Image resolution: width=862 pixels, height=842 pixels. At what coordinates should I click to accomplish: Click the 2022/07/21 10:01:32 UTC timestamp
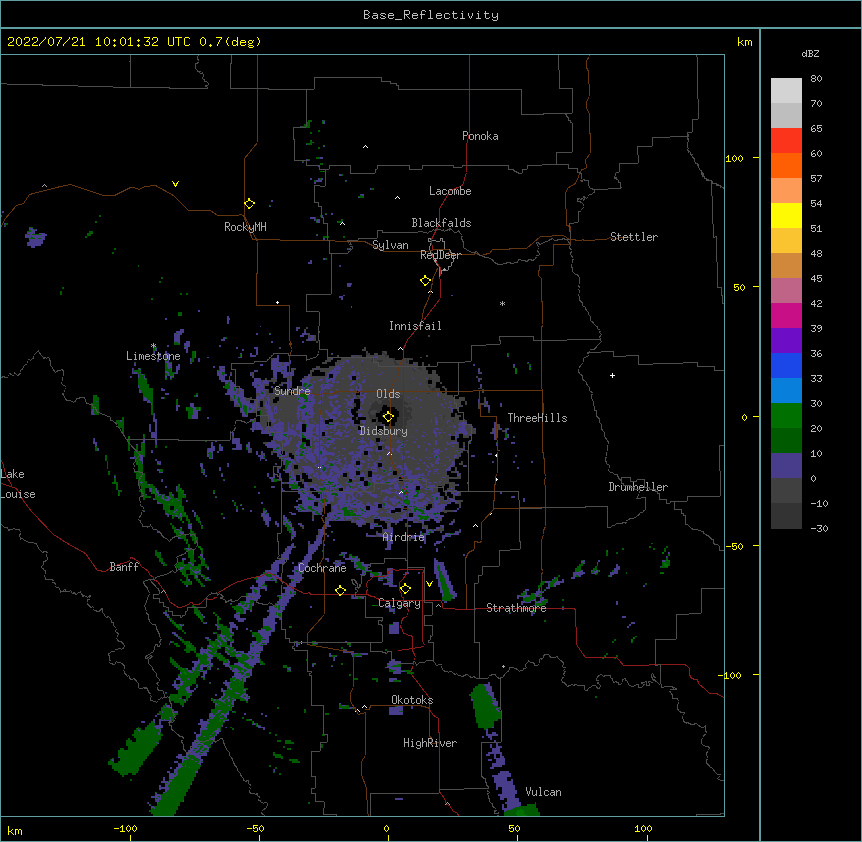point(99,42)
